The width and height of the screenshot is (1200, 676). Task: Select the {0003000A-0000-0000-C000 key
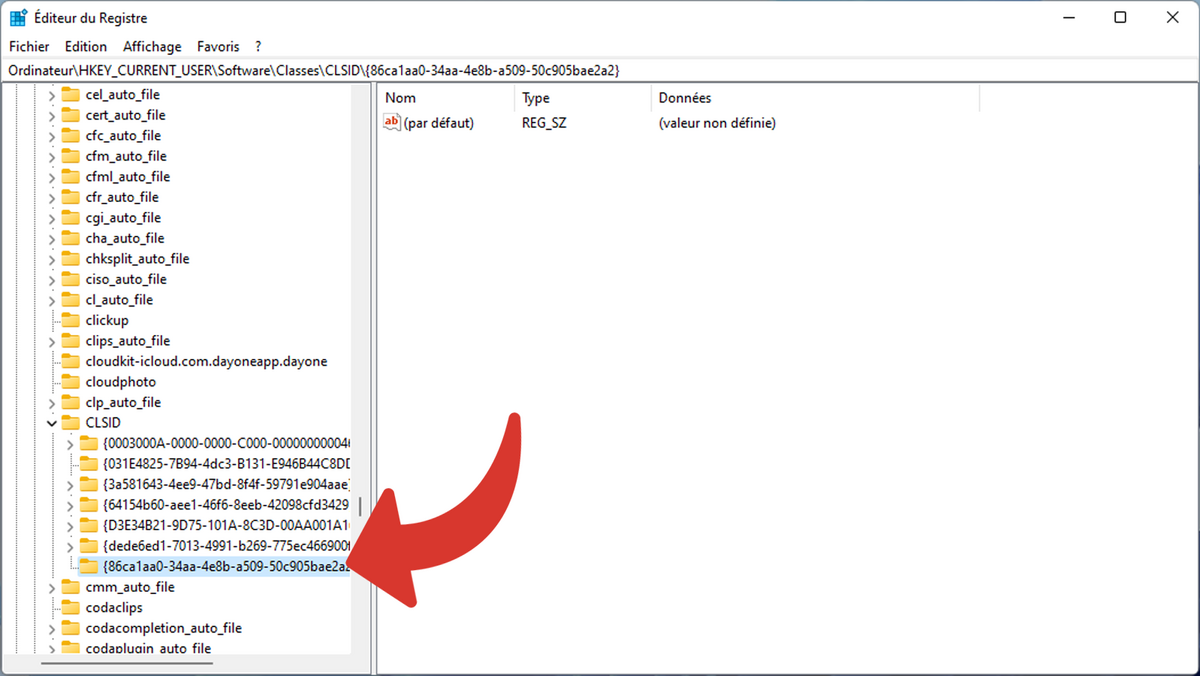click(x=226, y=443)
